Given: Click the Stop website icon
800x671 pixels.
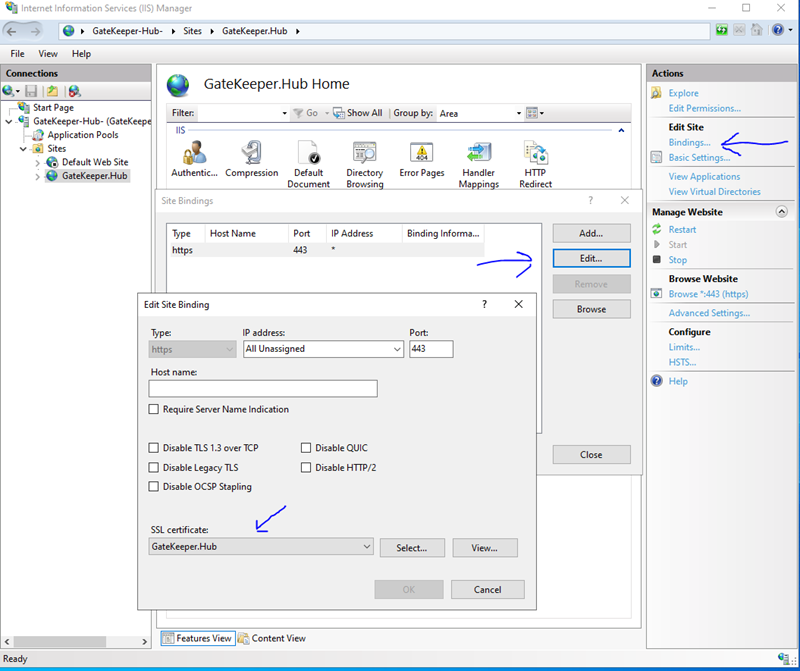Looking at the screenshot, I should click(x=657, y=260).
